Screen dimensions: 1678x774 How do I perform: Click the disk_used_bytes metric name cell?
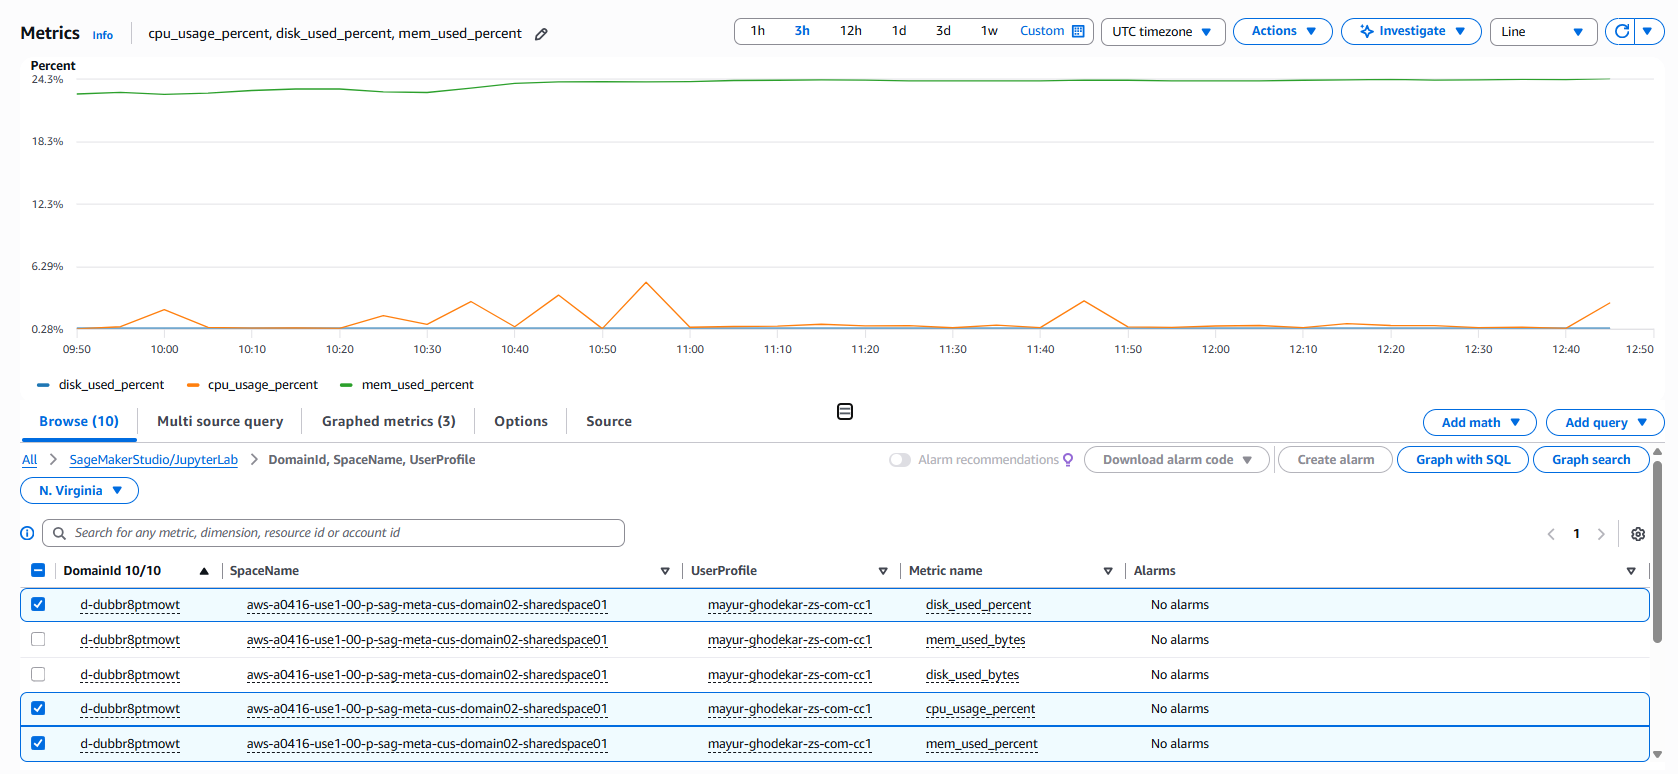[x=973, y=675]
